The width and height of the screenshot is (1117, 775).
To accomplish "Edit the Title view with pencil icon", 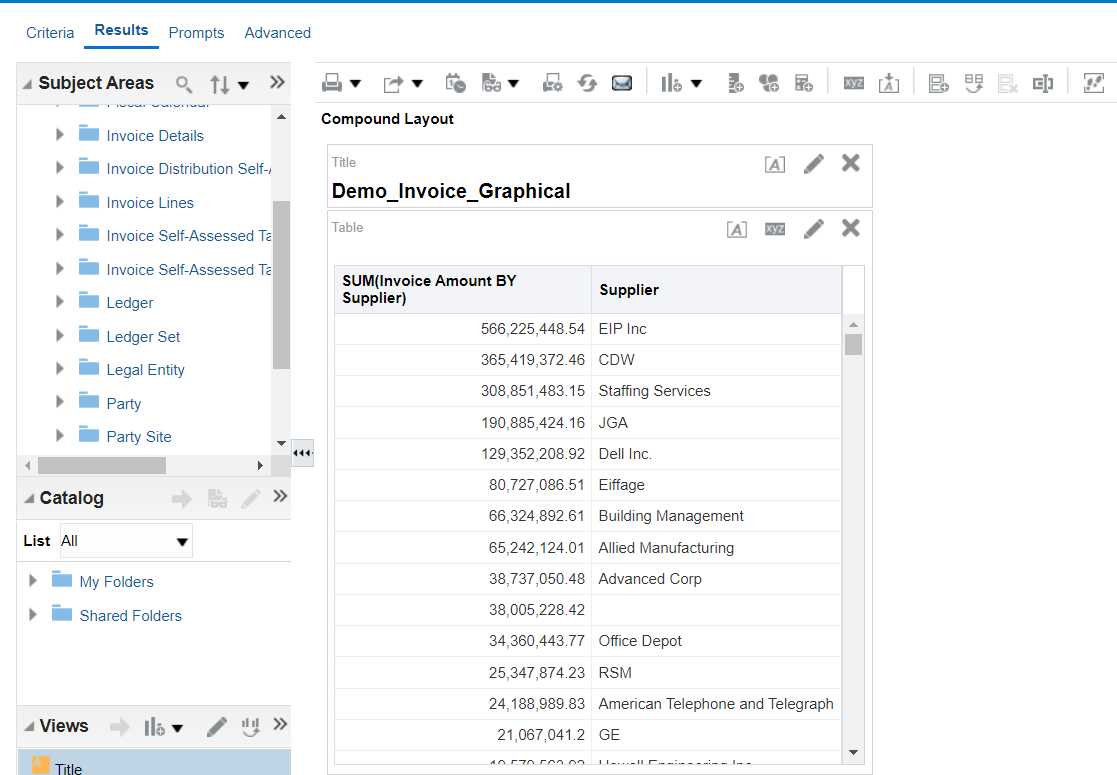I will [814, 164].
